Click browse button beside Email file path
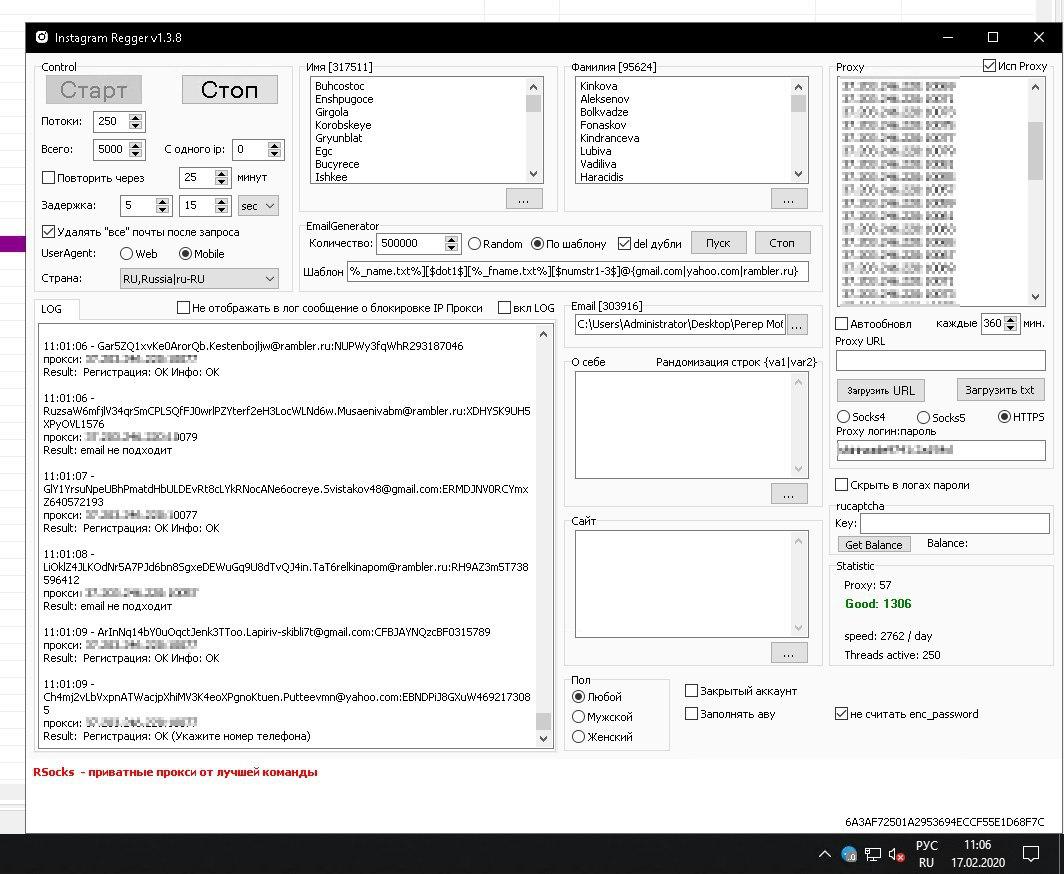 797,324
